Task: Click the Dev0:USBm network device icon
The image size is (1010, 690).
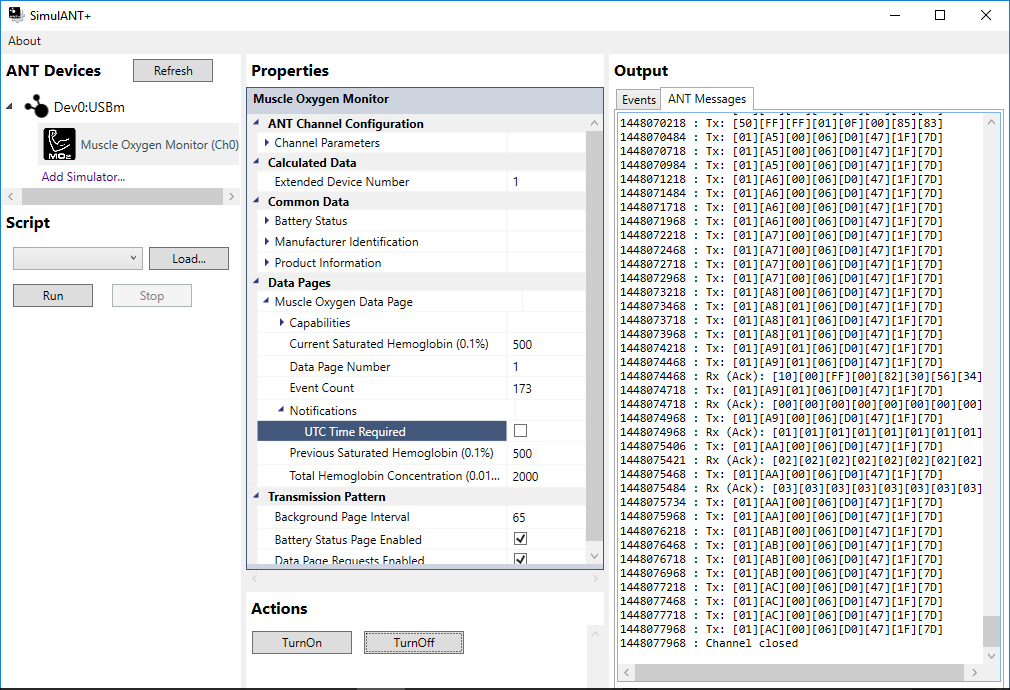Action: click(x=37, y=107)
